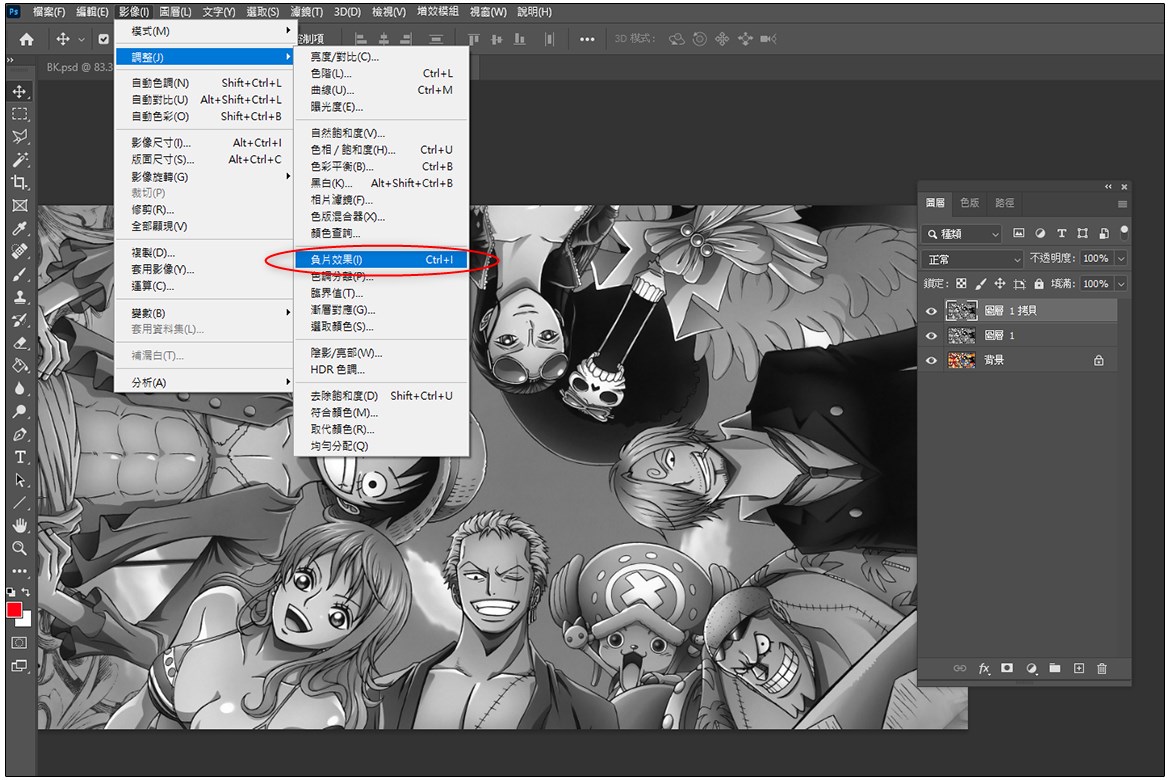Expand the 影像旋轉(G) submenu

click(203, 176)
